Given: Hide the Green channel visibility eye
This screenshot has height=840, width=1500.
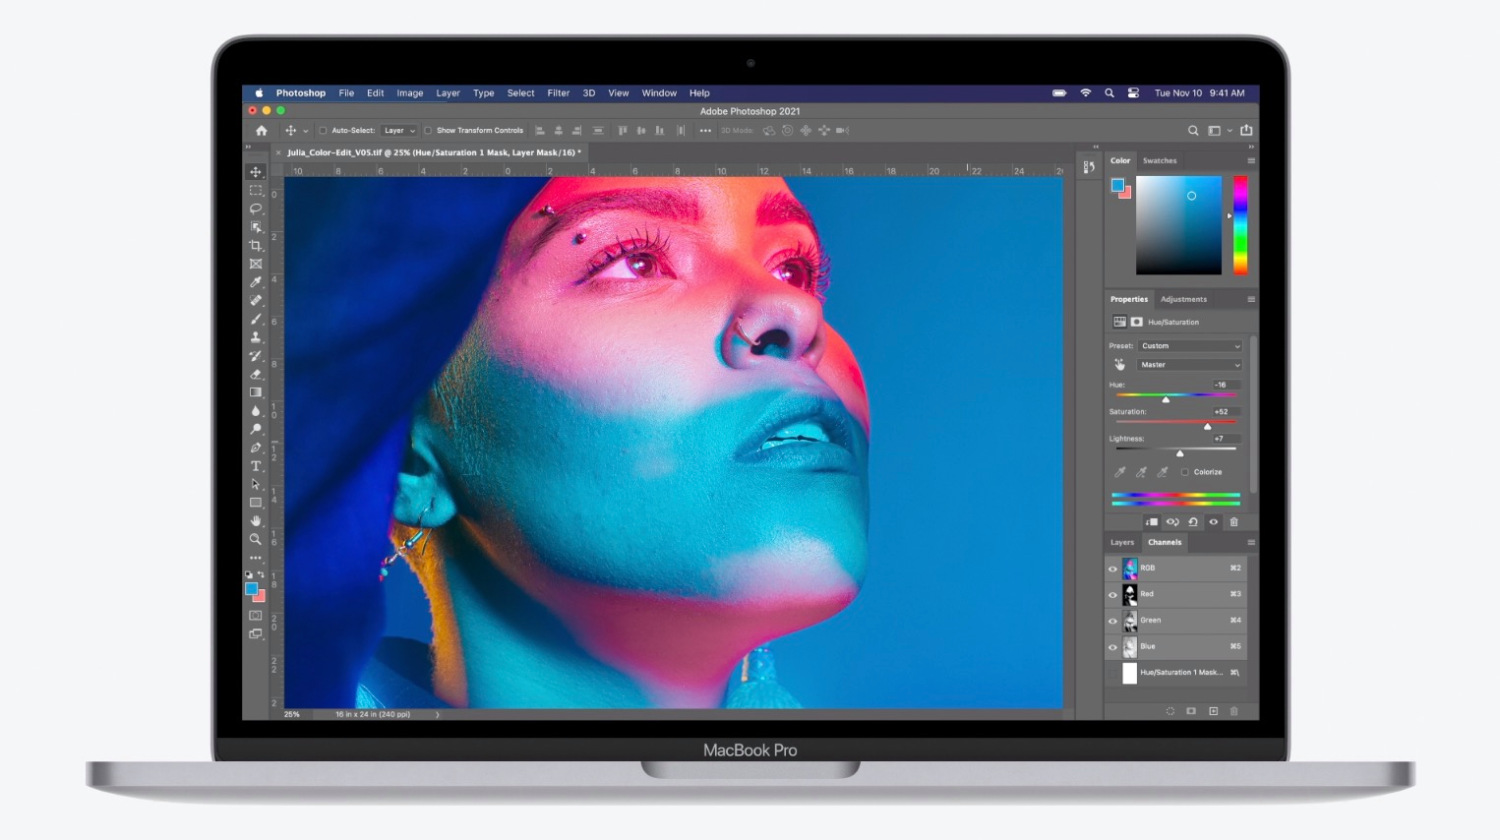Looking at the screenshot, I should point(1112,621).
